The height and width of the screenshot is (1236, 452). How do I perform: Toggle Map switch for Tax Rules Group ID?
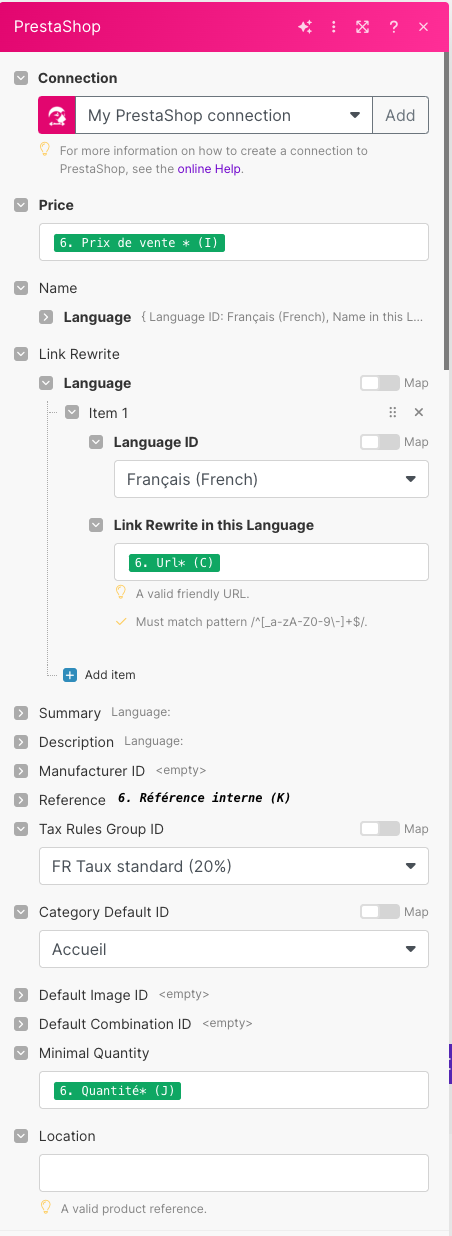pos(379,829)
